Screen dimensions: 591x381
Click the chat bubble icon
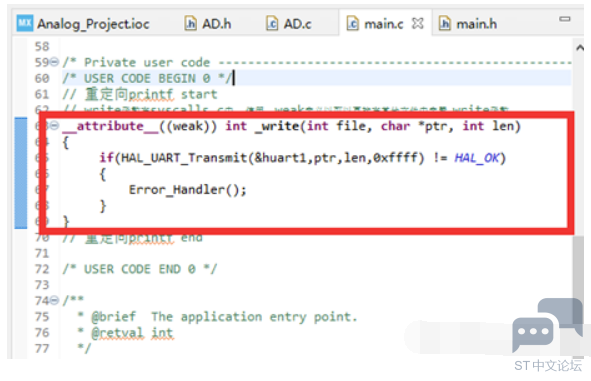coord(547,326)
